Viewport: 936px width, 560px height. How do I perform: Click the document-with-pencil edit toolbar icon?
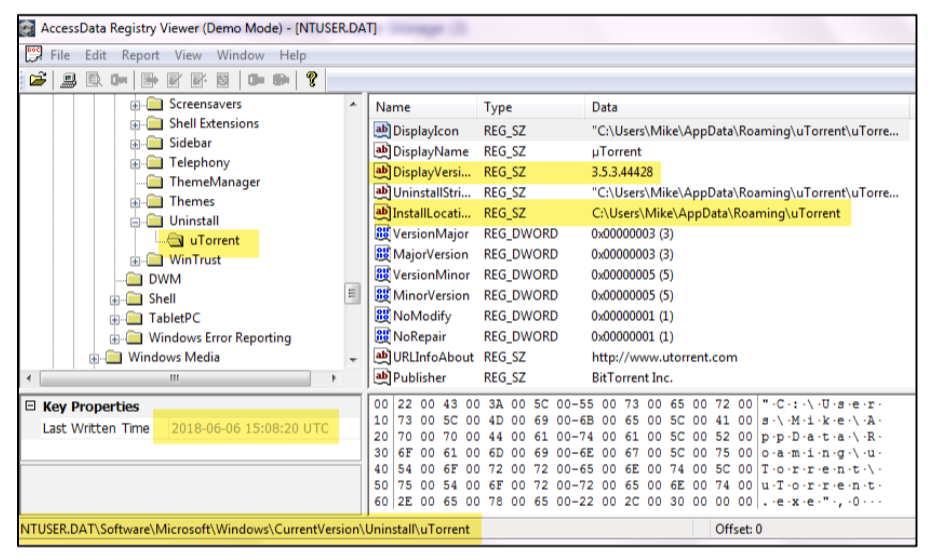click(x=174, y=79)
